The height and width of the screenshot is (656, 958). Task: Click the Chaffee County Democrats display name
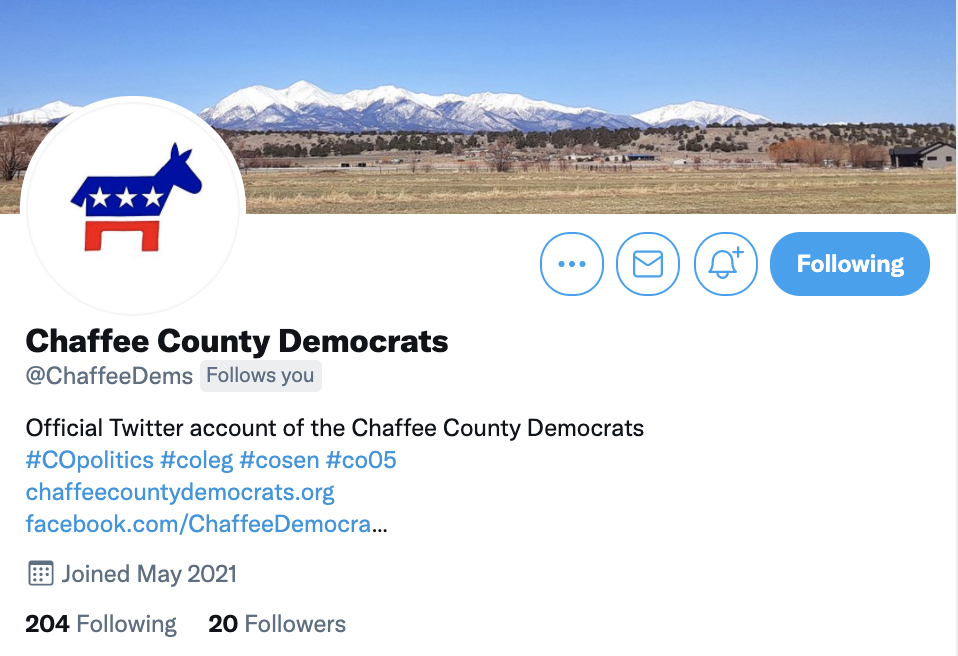(237, 341)
